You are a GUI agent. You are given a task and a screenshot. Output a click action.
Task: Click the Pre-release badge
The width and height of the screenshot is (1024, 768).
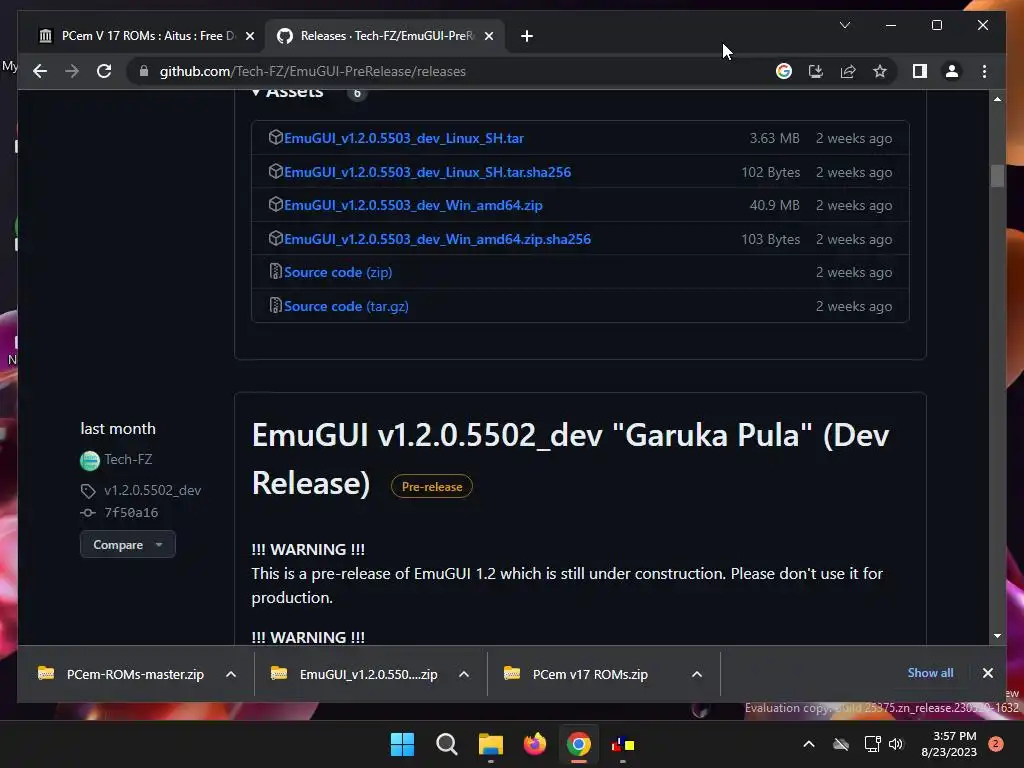[432, 487]
